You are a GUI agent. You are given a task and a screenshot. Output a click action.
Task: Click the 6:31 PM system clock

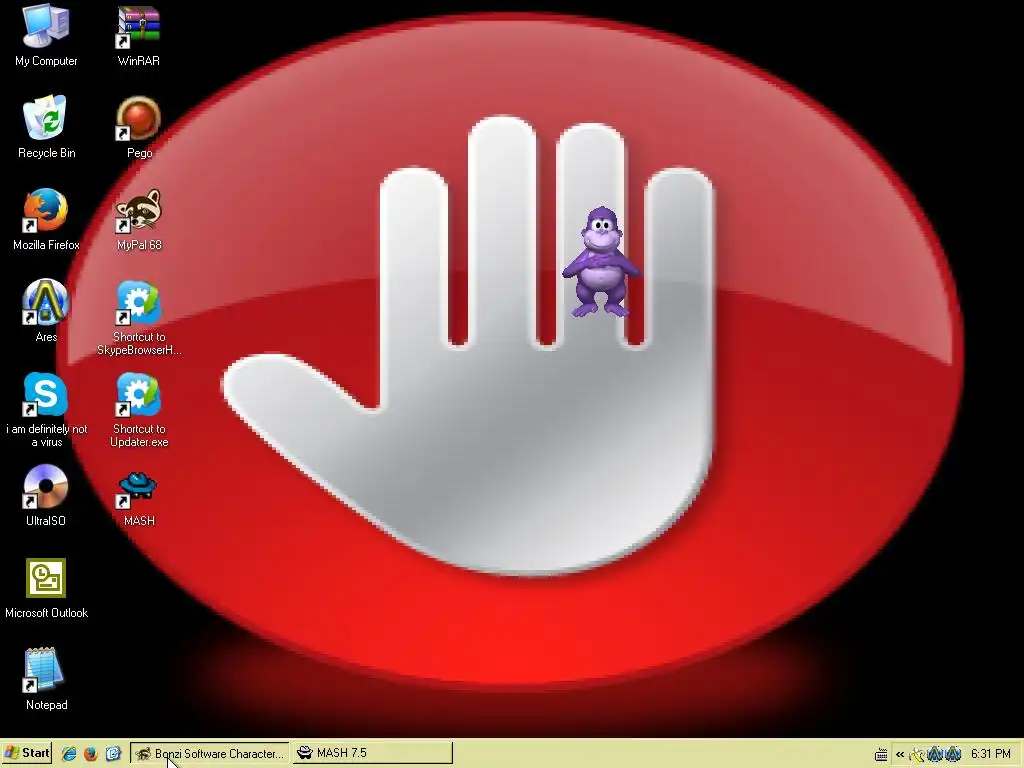click(x=991, y=754)
